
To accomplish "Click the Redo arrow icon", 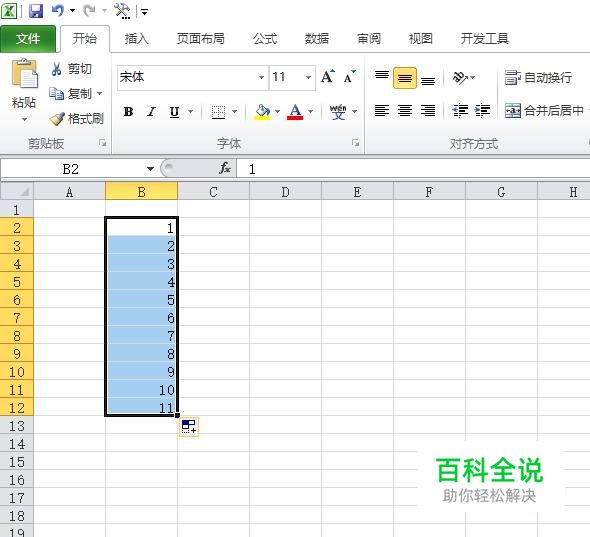I will point(90,11).
